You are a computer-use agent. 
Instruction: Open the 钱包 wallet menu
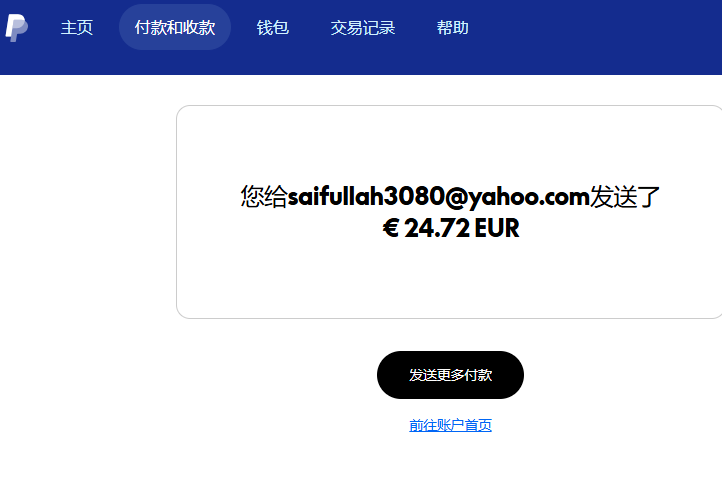tap(273, 28)
